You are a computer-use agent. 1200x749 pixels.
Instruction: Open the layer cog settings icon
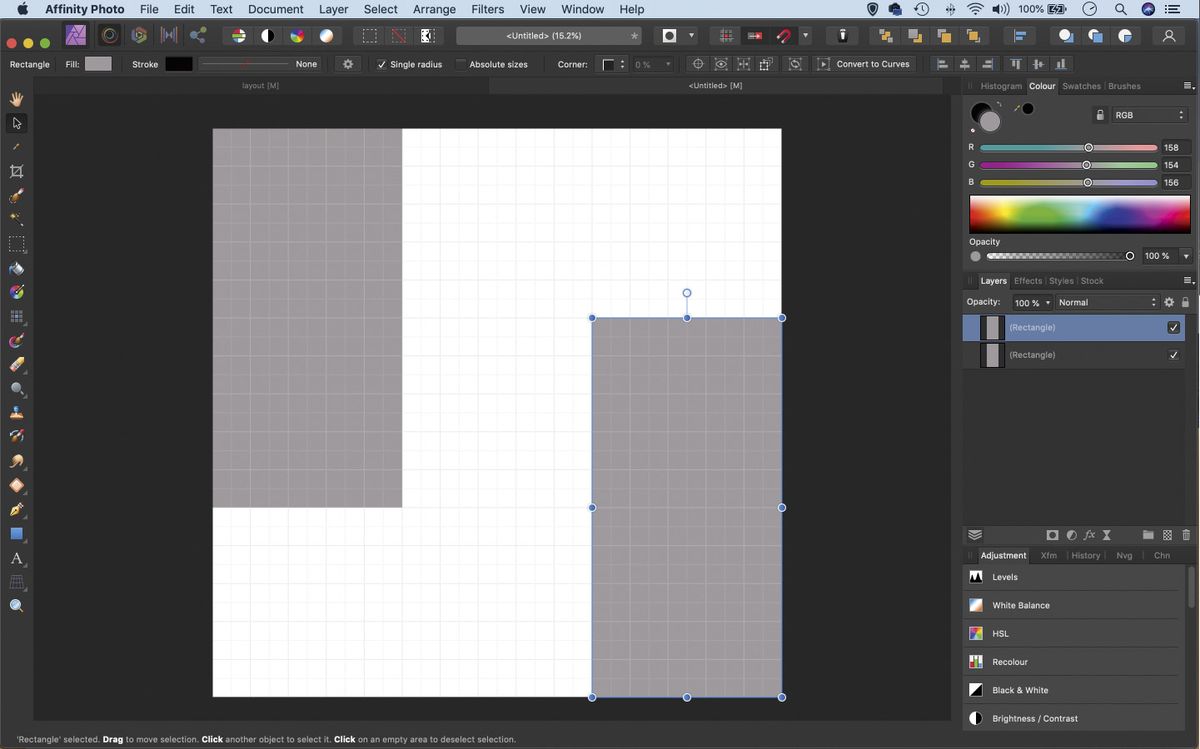pyautogui.click(x=1169, y=302)
